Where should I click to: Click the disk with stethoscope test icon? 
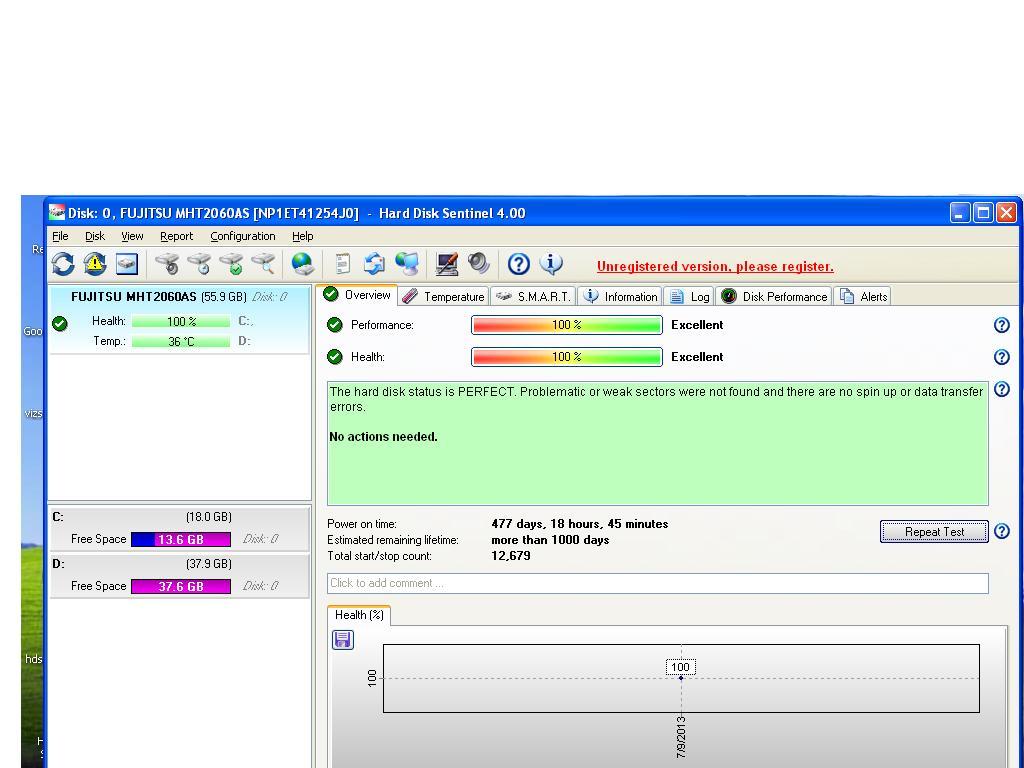tap(168, 264)
